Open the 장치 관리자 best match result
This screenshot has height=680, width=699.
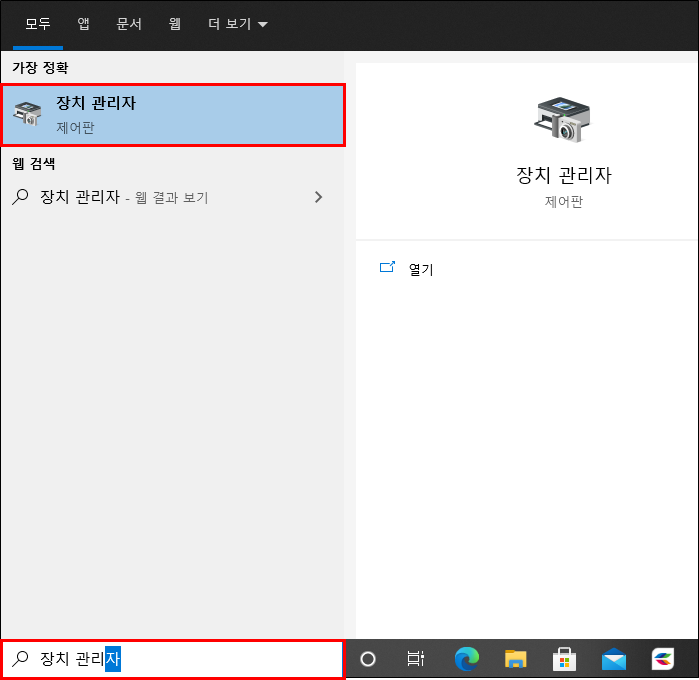(173, 115)
